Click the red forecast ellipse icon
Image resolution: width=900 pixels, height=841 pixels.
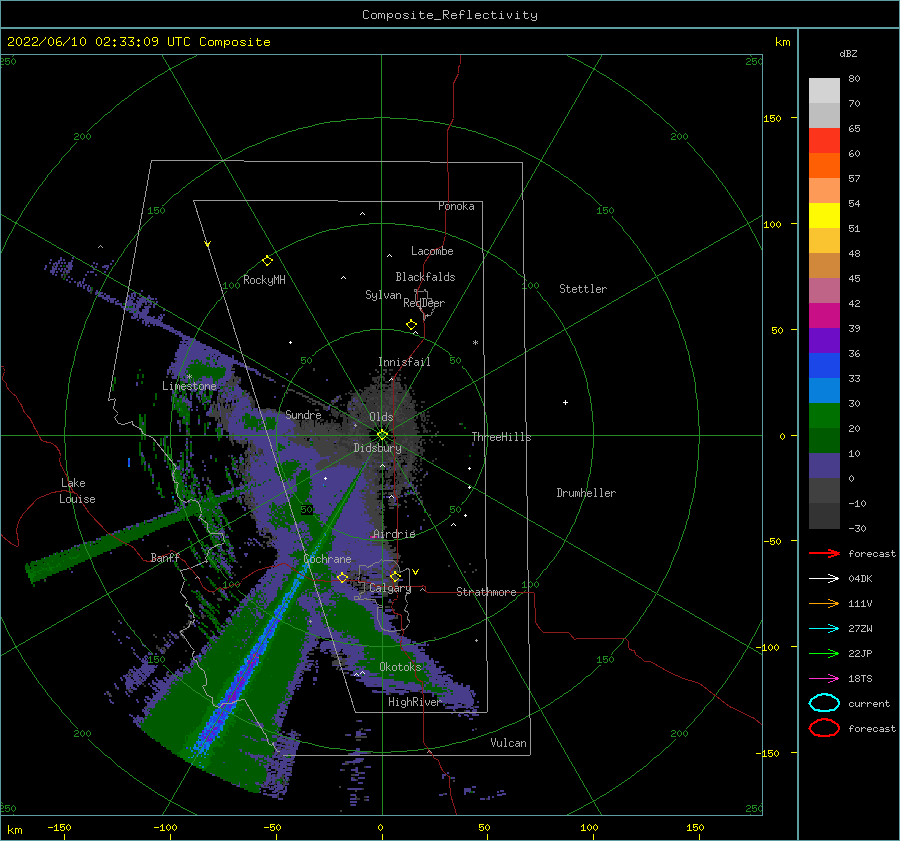[824, 728]
